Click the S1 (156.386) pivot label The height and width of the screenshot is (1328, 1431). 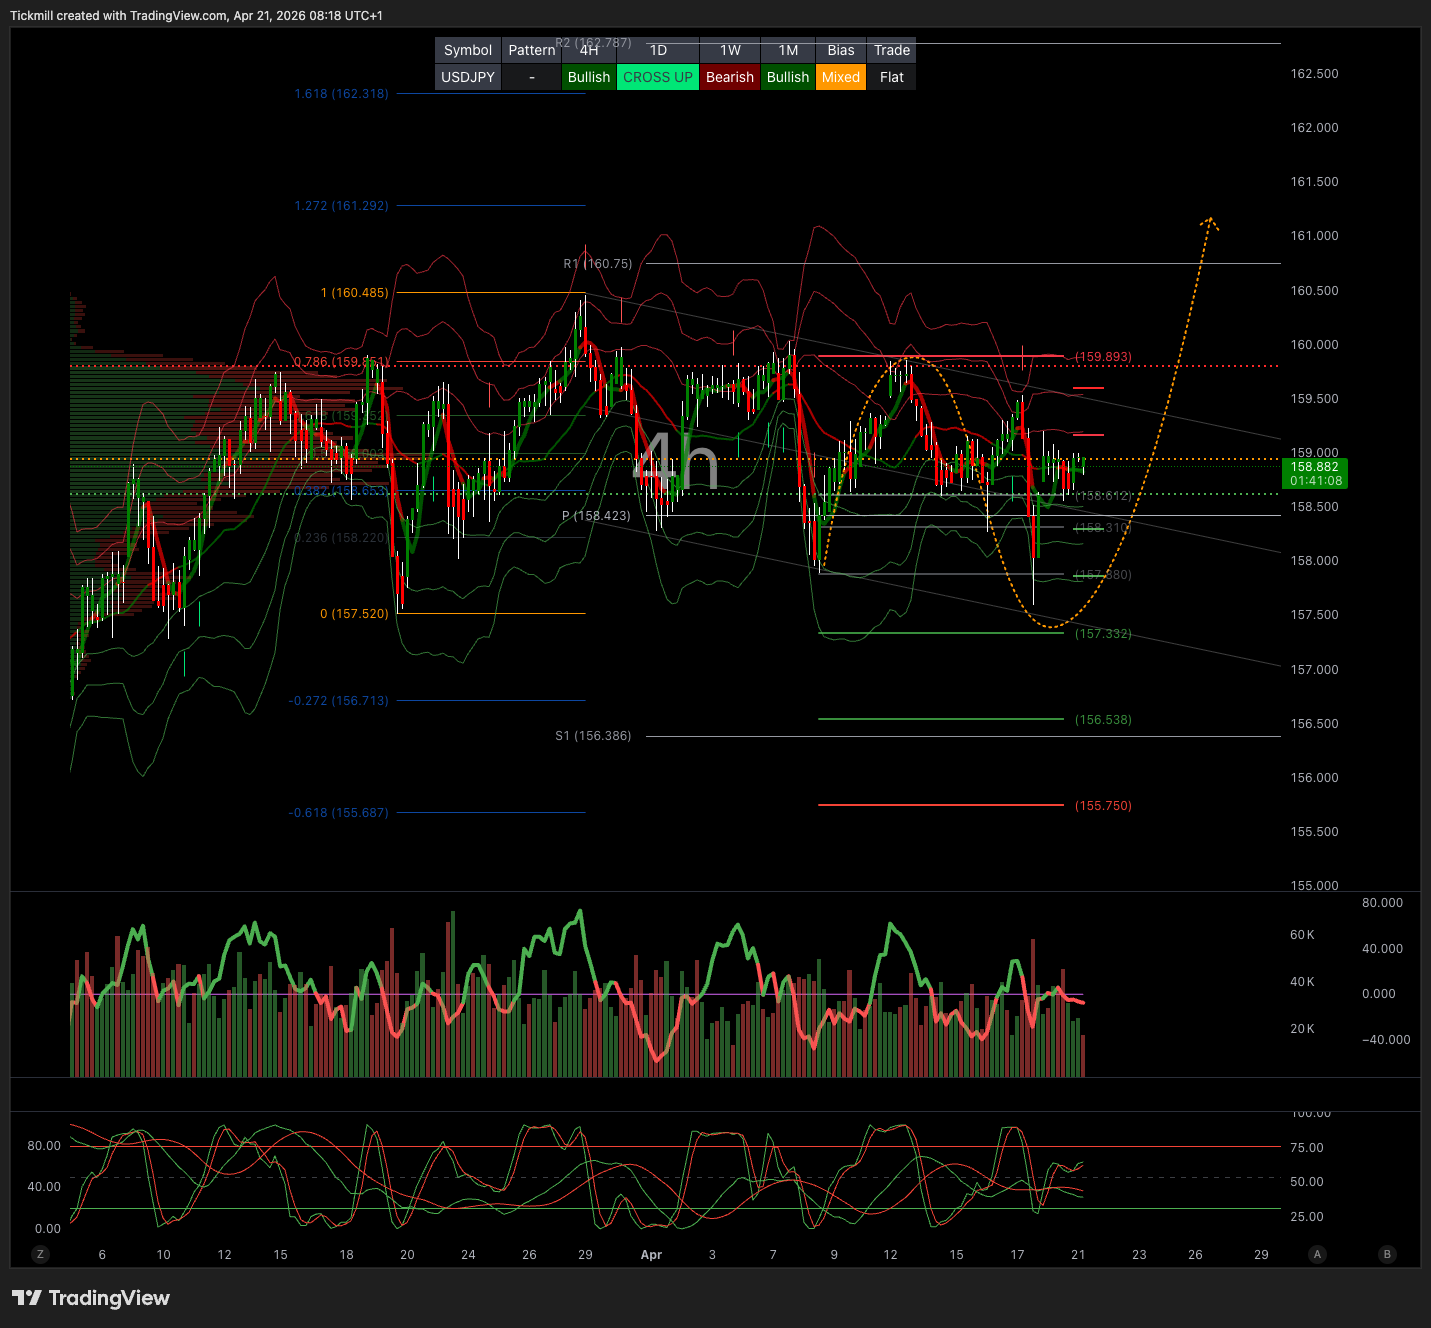tap(593, 736)
